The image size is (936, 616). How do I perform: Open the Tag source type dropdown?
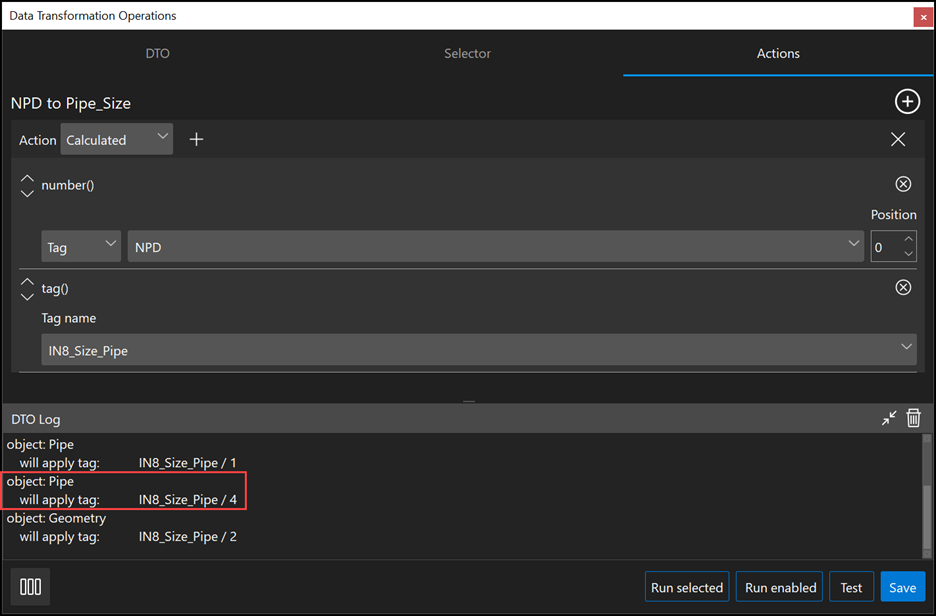click(x=81, y=247)
